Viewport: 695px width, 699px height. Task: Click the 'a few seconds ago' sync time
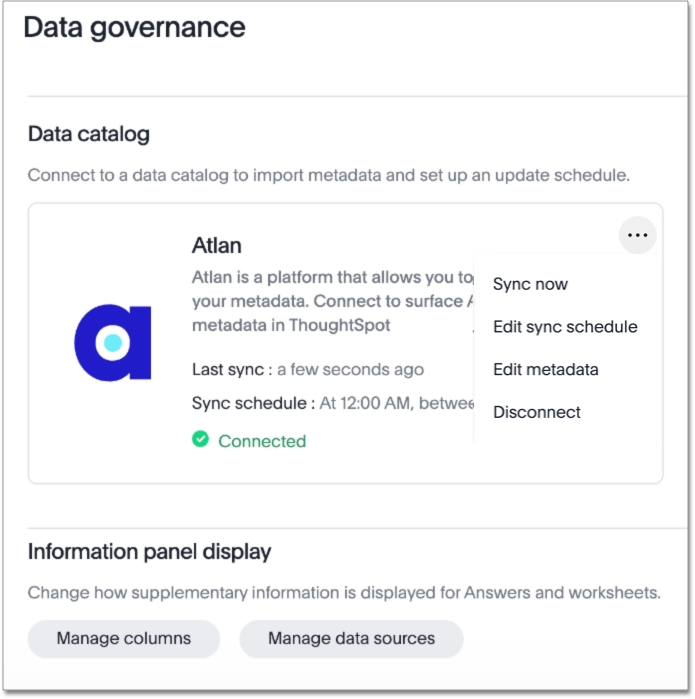pos(350,369)
